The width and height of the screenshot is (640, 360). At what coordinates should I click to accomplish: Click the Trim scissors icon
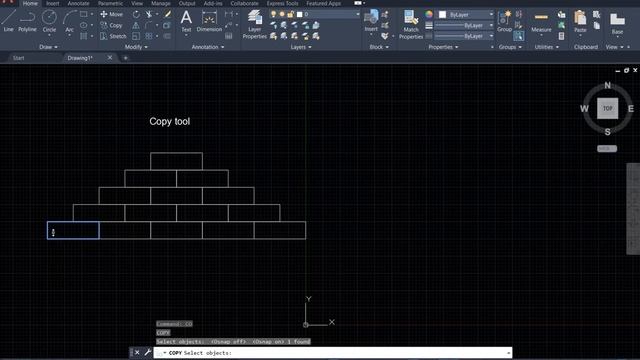click(x=149, y=14)
